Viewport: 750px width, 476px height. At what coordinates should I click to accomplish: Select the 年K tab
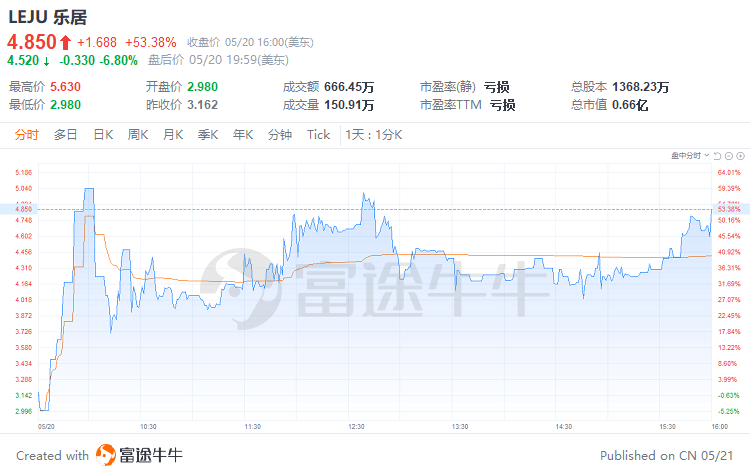243,135
